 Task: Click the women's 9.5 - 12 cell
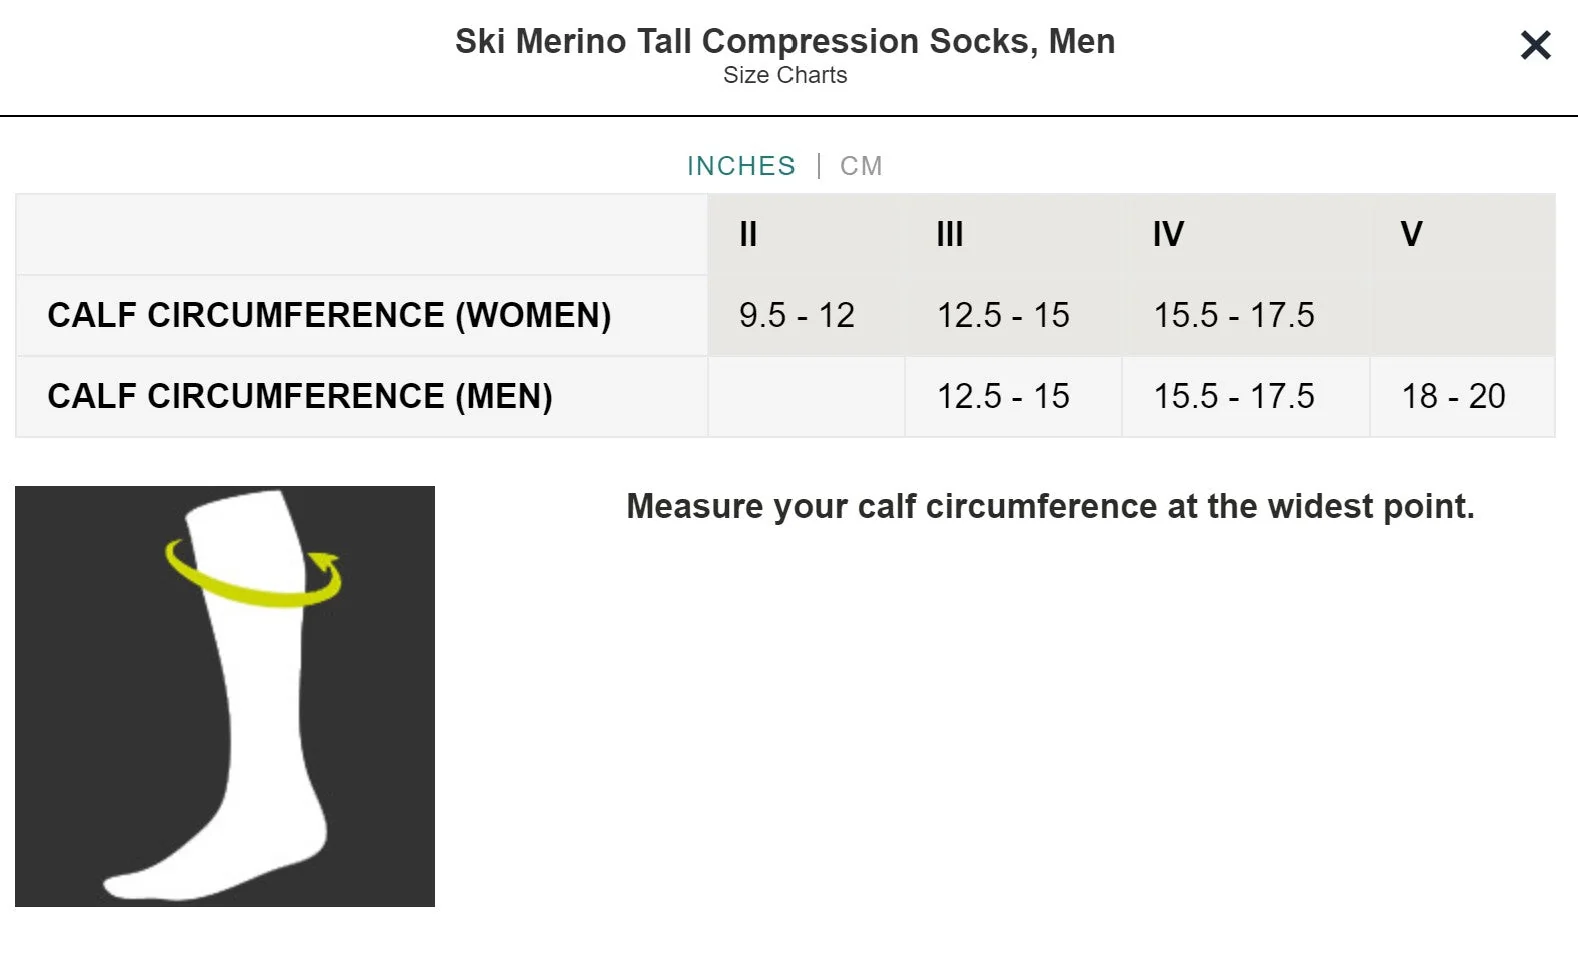[x=806, y=315]
